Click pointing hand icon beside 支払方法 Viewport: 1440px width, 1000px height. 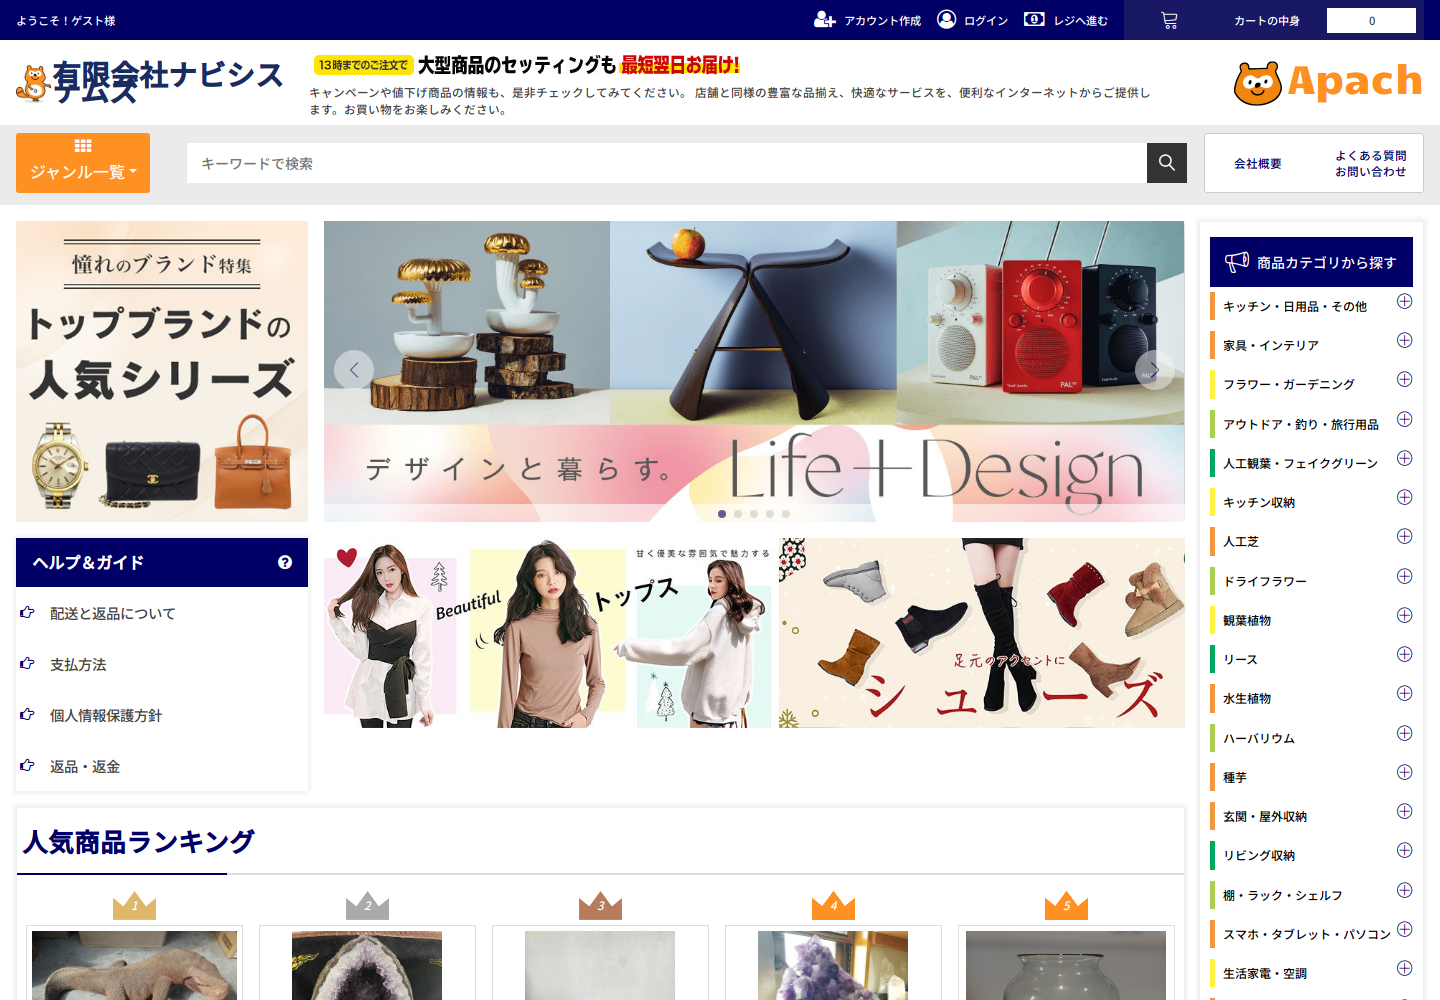pyautogui.click(x=27, y=663)
